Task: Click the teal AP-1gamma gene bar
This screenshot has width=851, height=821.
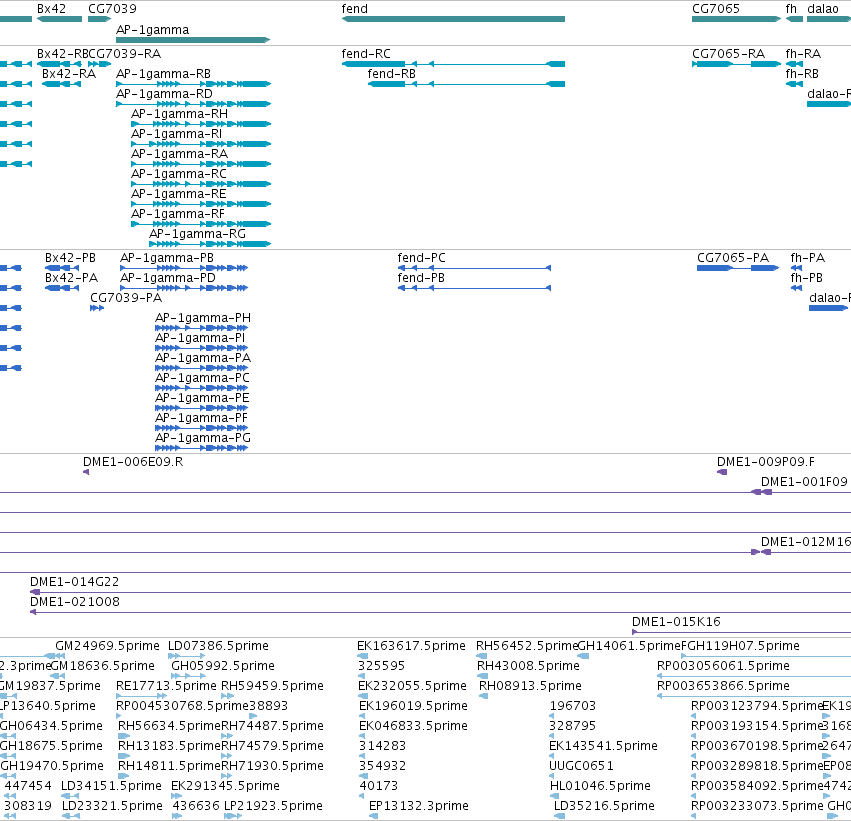Action: [193, 40]
